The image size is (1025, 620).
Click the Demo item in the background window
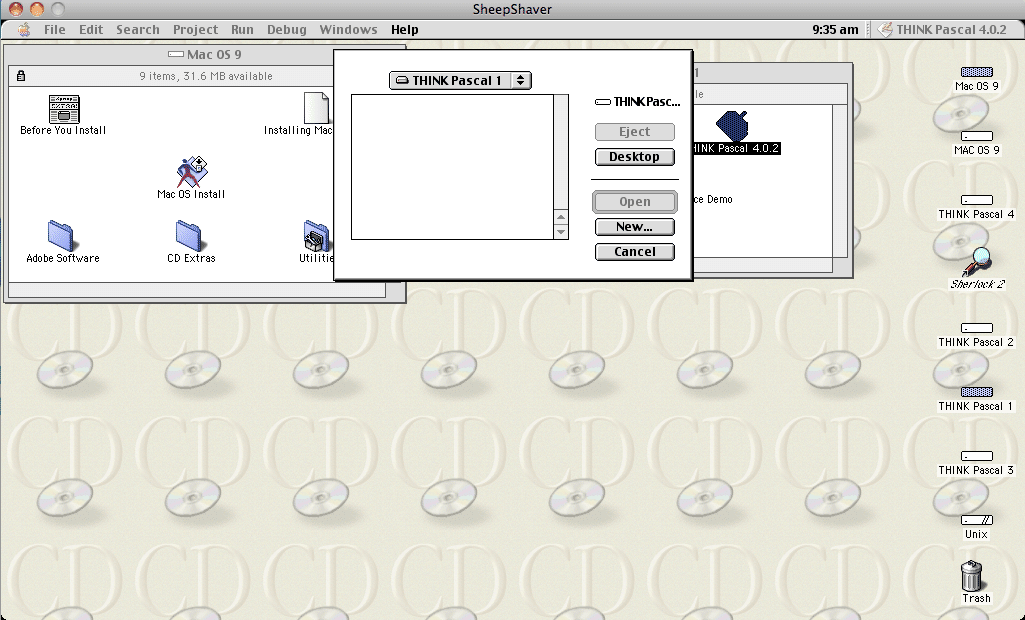coord(712,199)
